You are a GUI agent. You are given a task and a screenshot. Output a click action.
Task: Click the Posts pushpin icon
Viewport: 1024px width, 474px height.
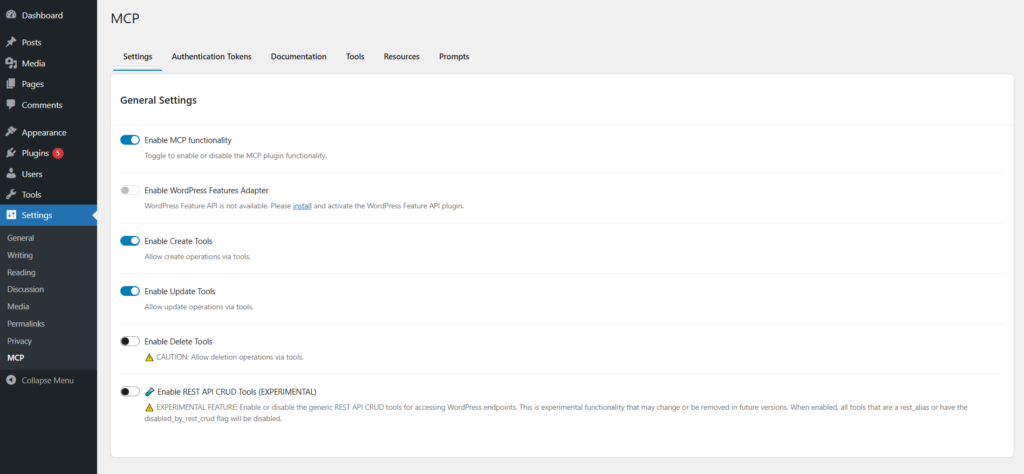pyautogui.click(x=11, y=42)
